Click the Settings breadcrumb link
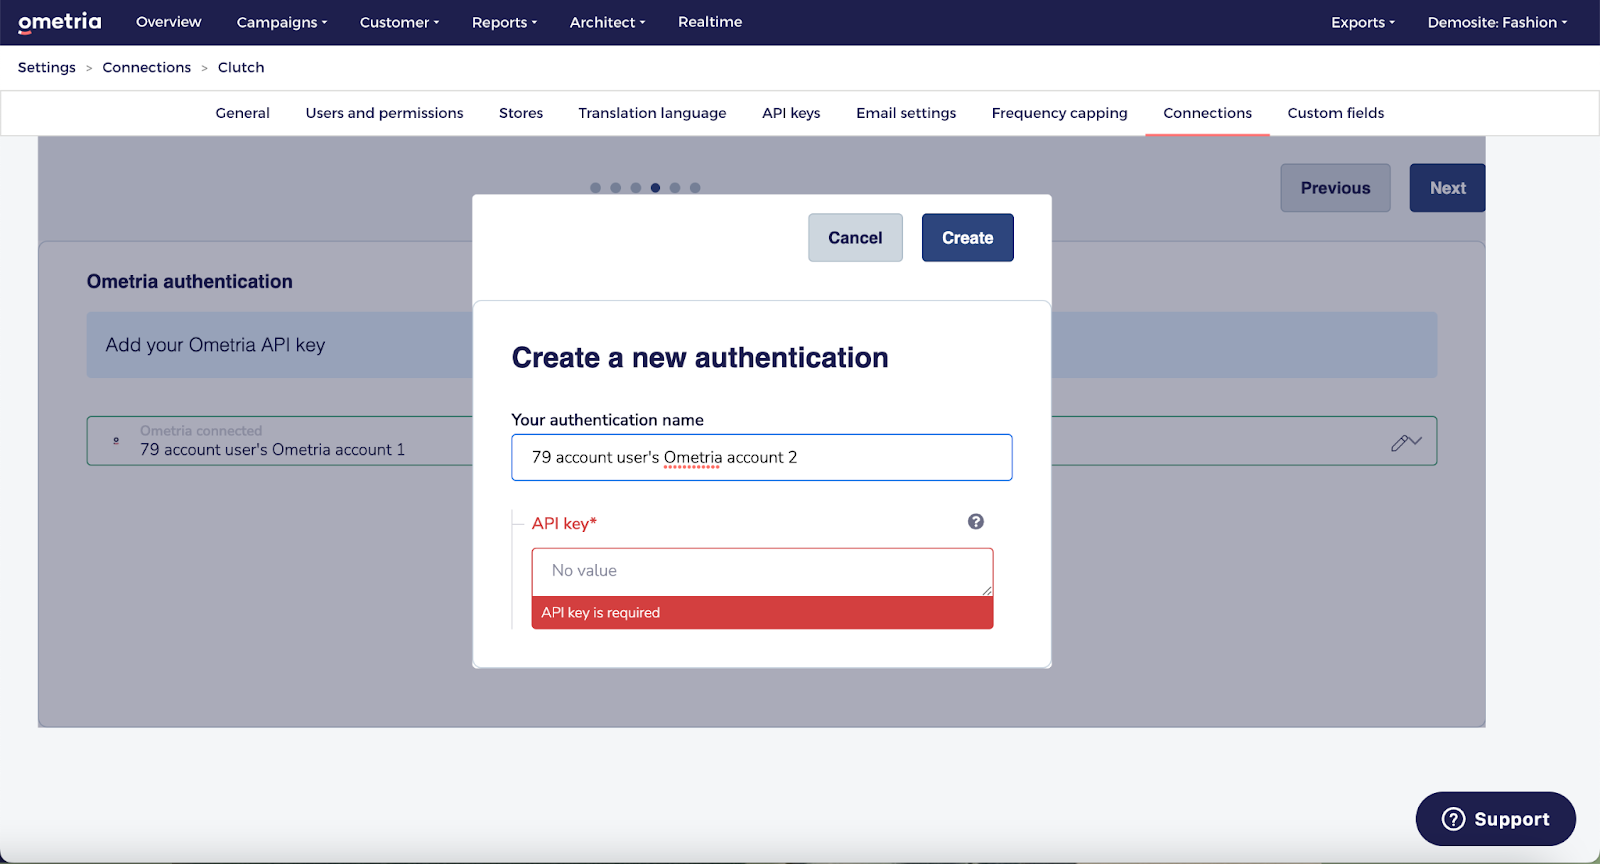Screen dimensions: 1600x864 pos(47,67)
